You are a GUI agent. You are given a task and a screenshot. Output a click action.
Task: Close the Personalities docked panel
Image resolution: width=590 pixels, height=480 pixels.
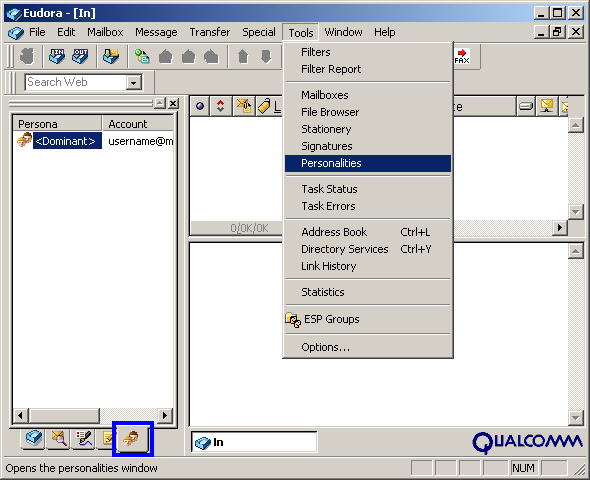pyautogui.click(x=173, y=103)
